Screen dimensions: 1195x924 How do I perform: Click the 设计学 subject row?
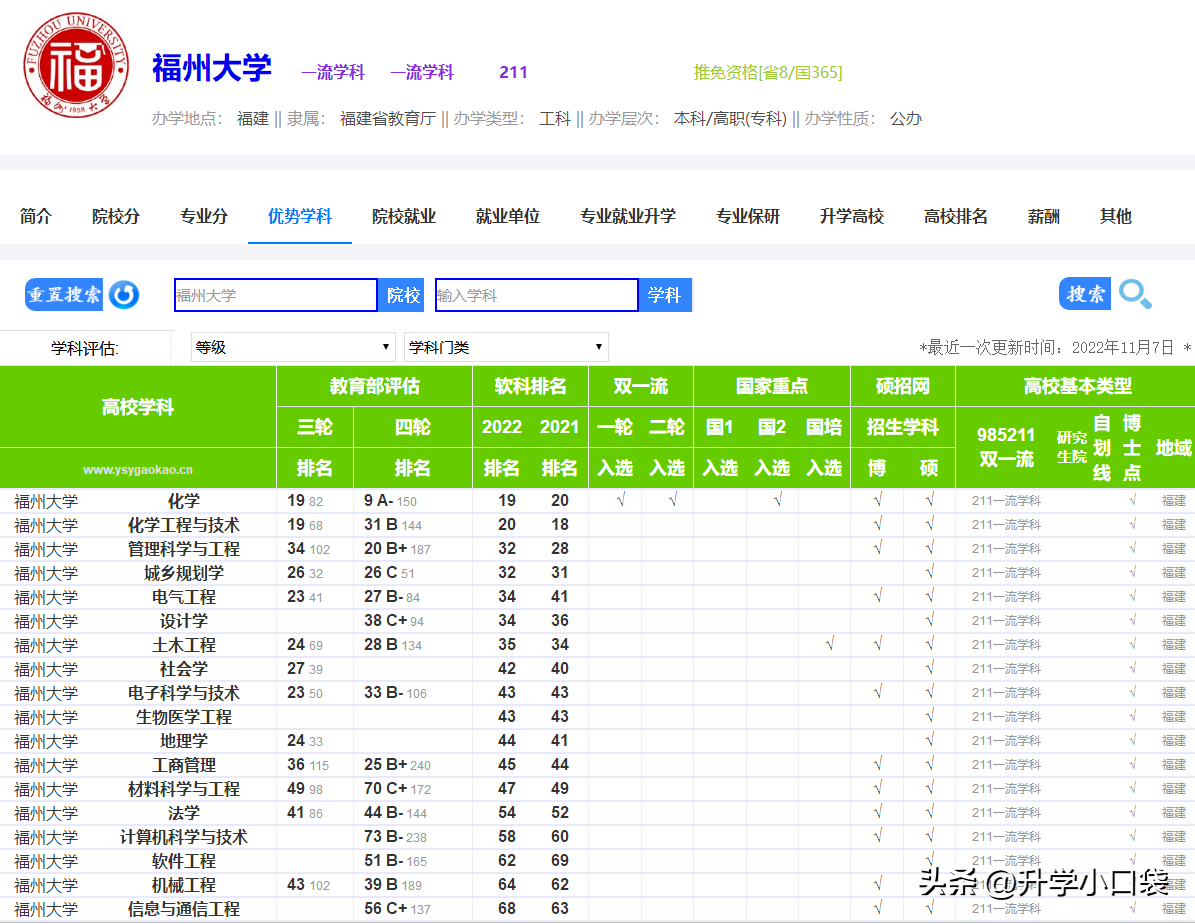(598, 621)
